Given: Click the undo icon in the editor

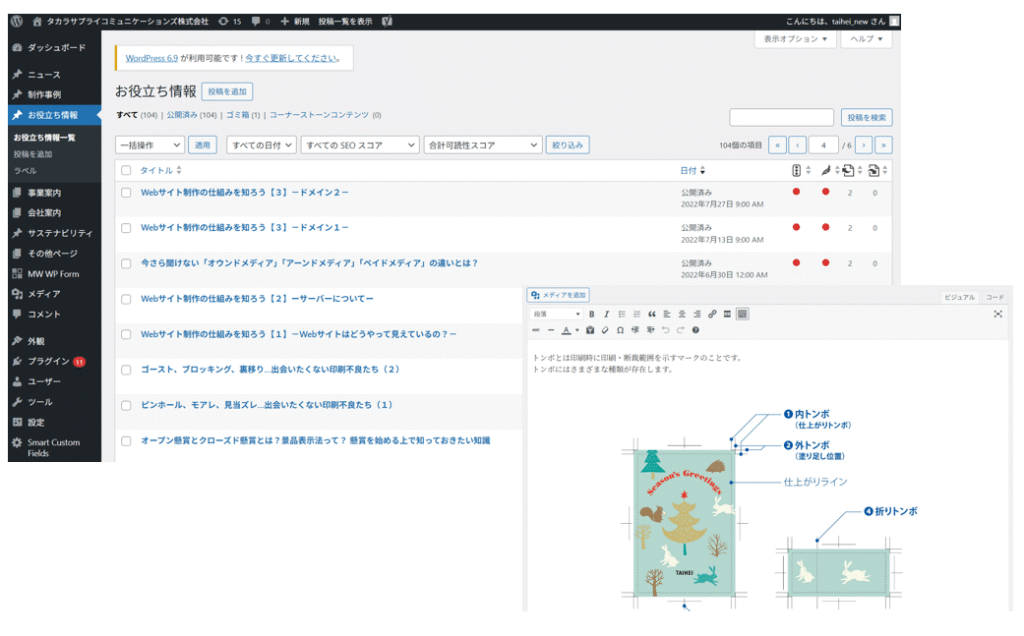Looking at the screenshot, I should 664,328.
